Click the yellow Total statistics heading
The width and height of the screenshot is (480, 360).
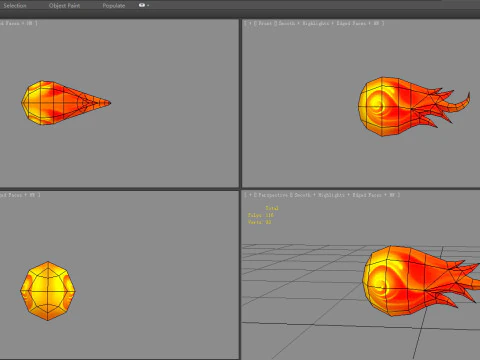(x=272, y=208)
